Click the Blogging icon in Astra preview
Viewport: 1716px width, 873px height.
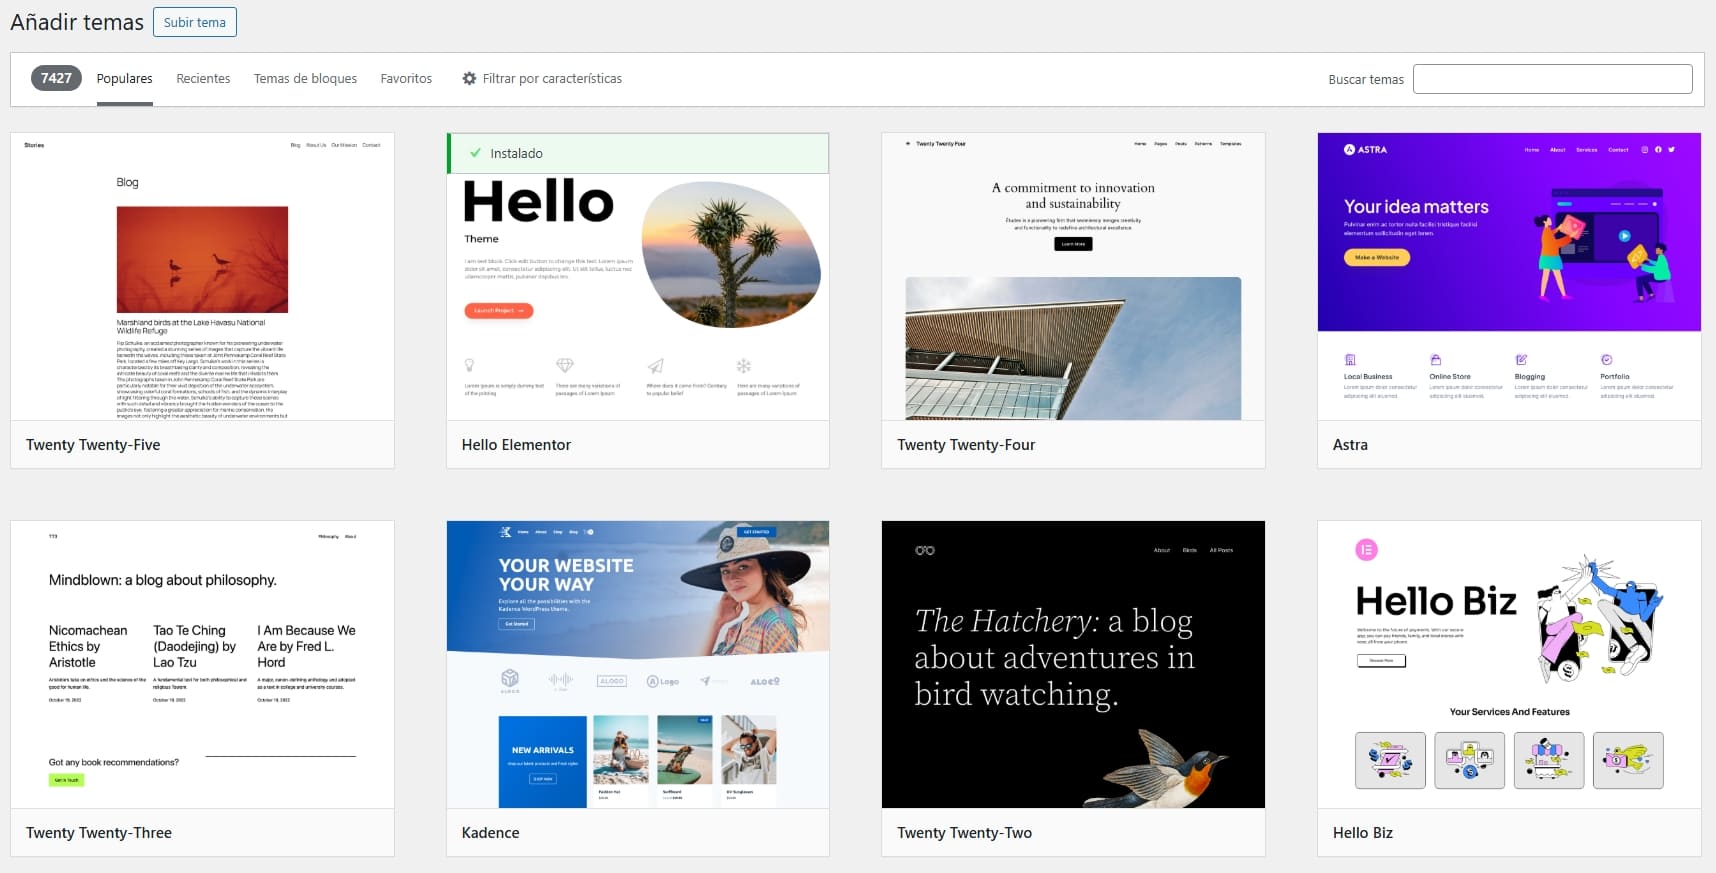pos(1521,360)
